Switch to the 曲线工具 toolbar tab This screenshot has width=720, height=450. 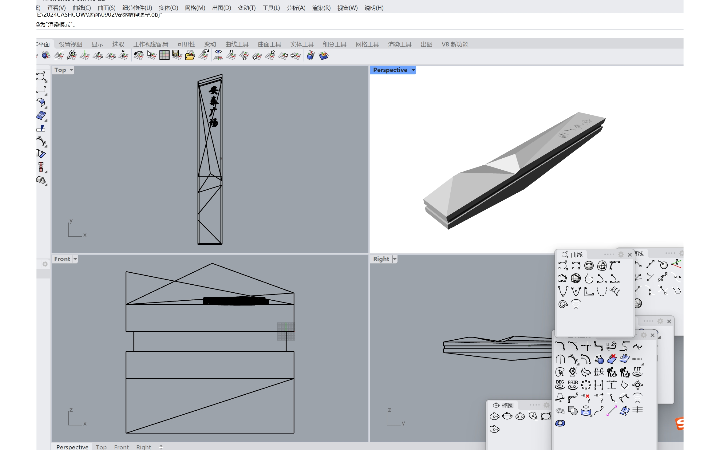pos(237,44)
